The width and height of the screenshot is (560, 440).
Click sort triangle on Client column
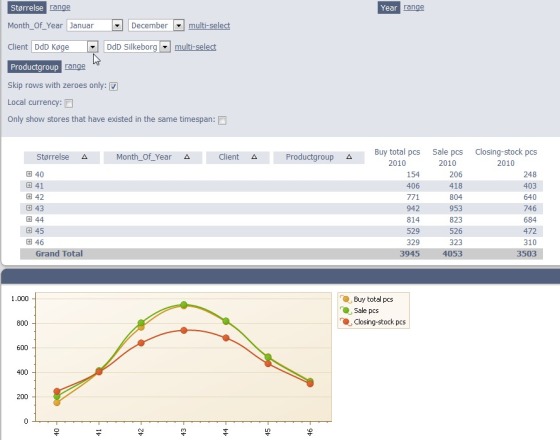click(x=254, y=157)
